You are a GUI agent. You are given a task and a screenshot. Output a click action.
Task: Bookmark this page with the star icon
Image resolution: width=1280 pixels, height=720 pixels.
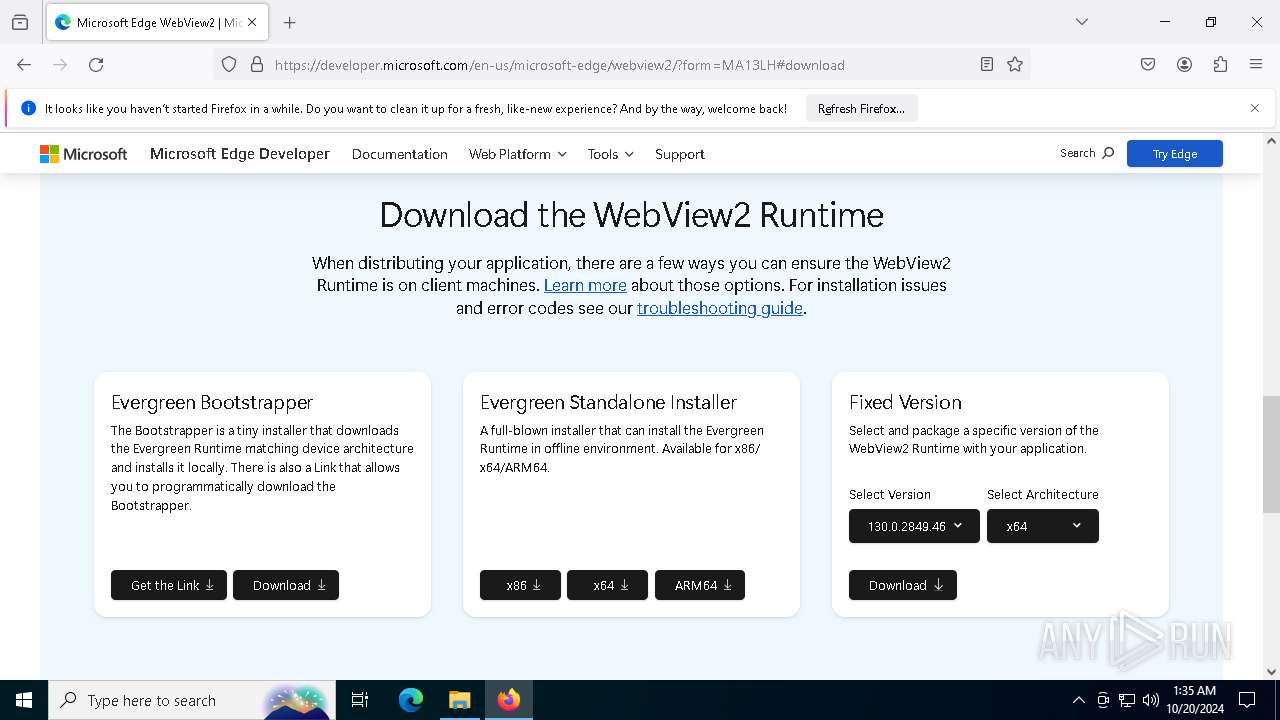coord(1015,65)
